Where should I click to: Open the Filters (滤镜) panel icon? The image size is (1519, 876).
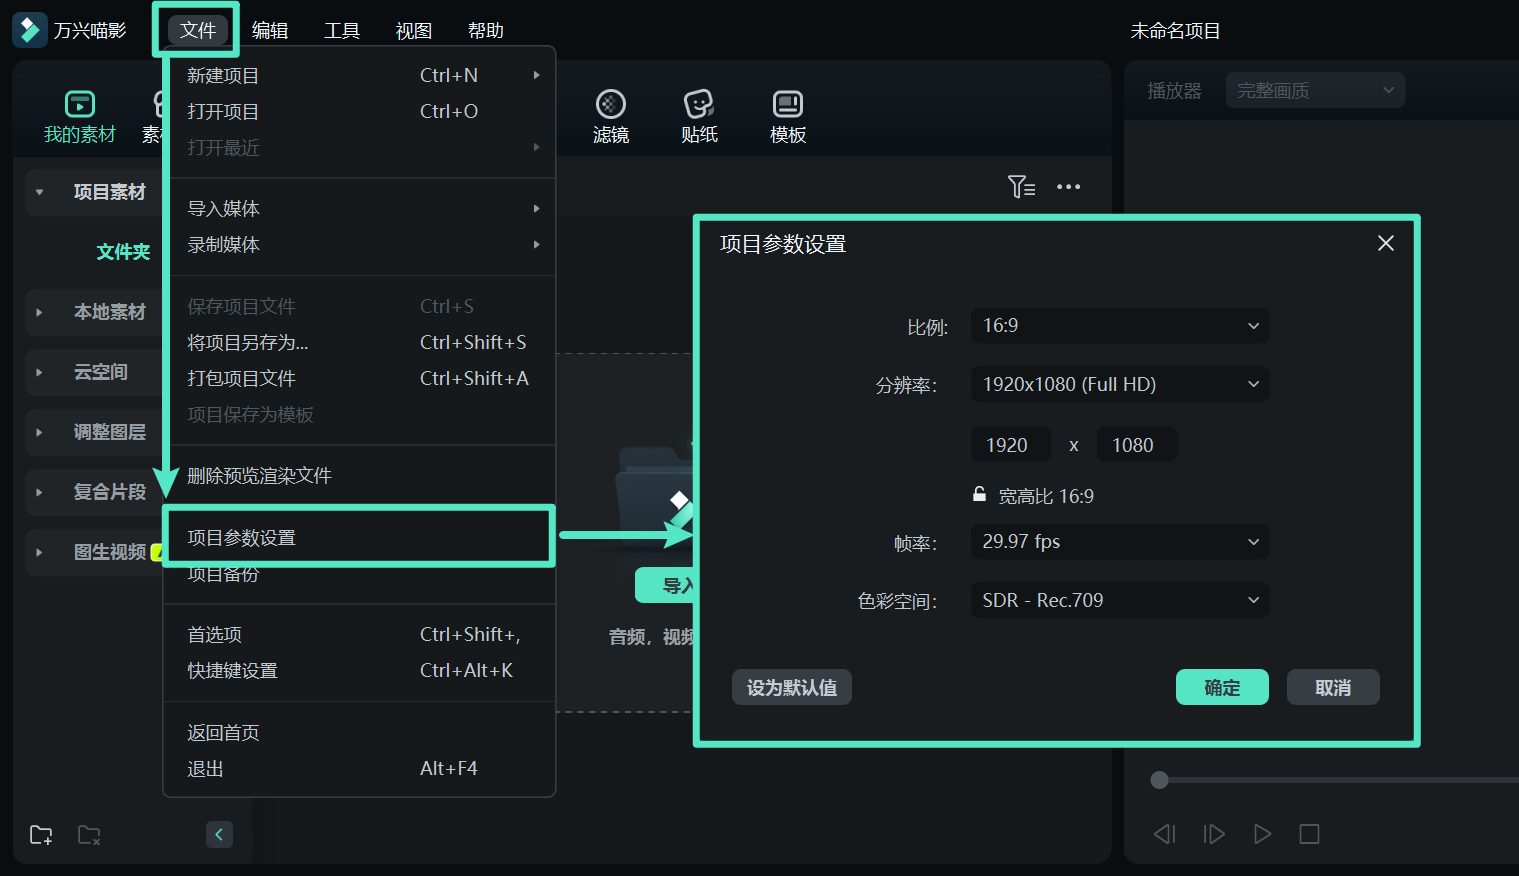click(610, 105)
